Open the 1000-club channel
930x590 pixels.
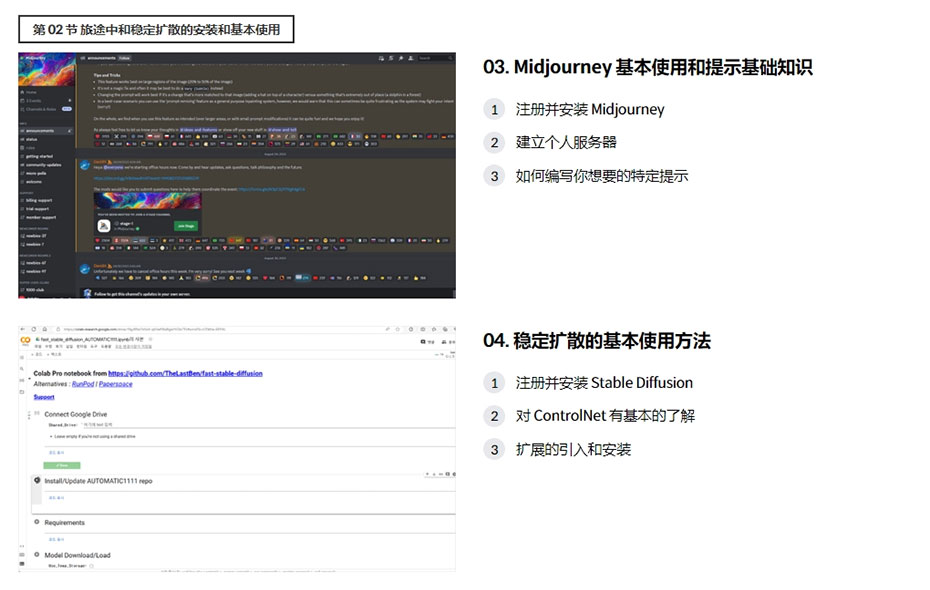coord(34,290)
